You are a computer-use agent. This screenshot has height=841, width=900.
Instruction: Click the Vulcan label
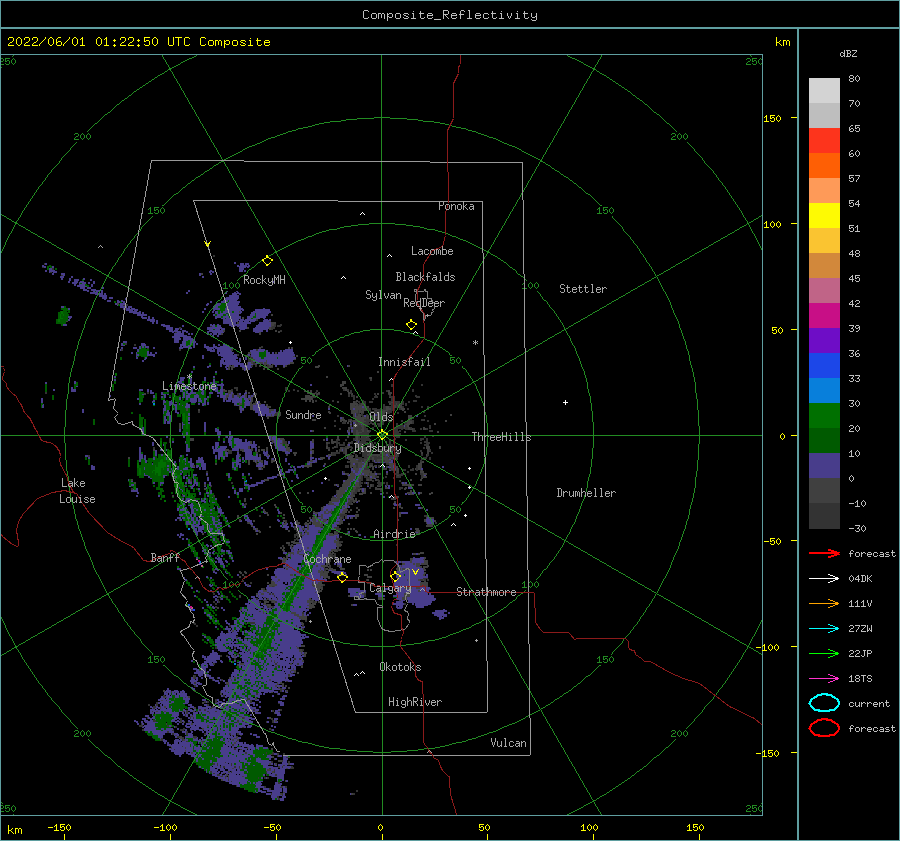click(x=508, y=743)
